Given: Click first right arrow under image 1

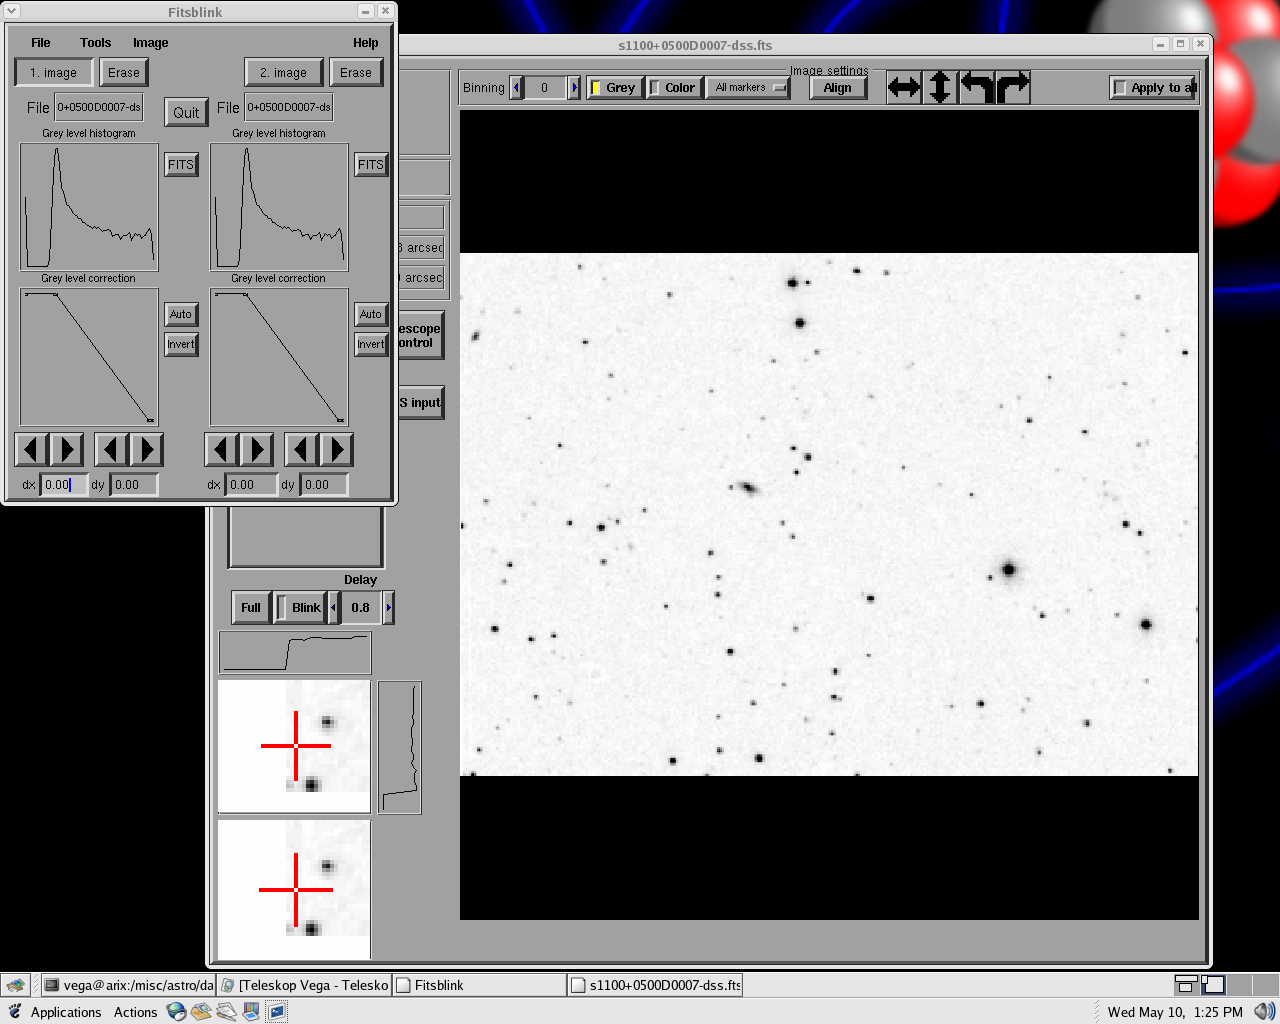Looking at the screenshot, I should tap(67, 450).
